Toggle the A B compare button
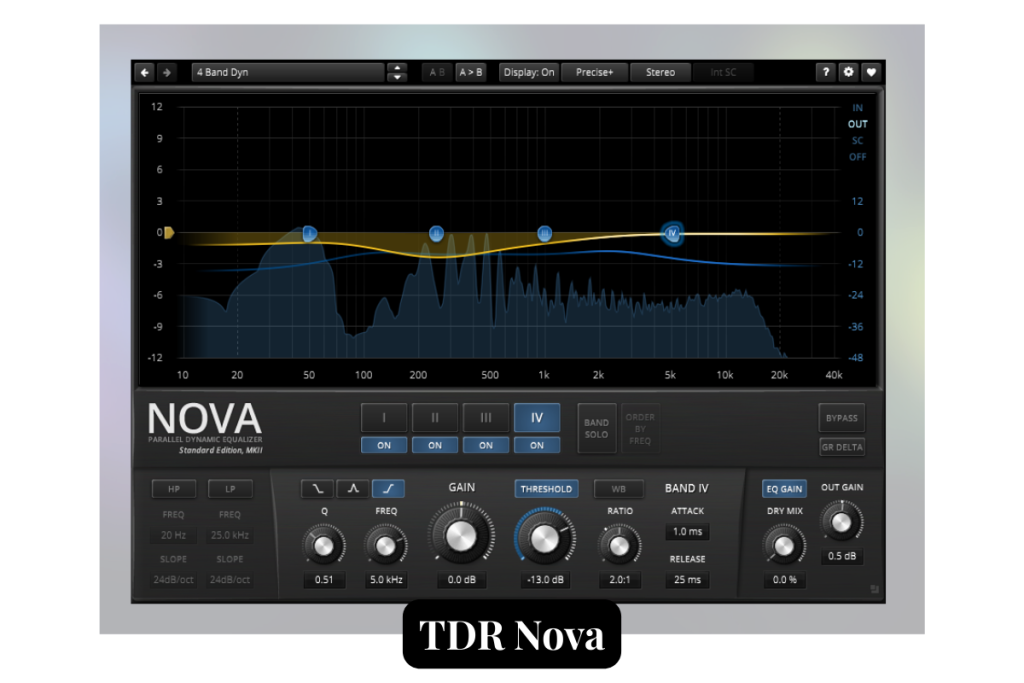Image resolution: width=1024 pixels, height=683 pixels. pos(437,72)
